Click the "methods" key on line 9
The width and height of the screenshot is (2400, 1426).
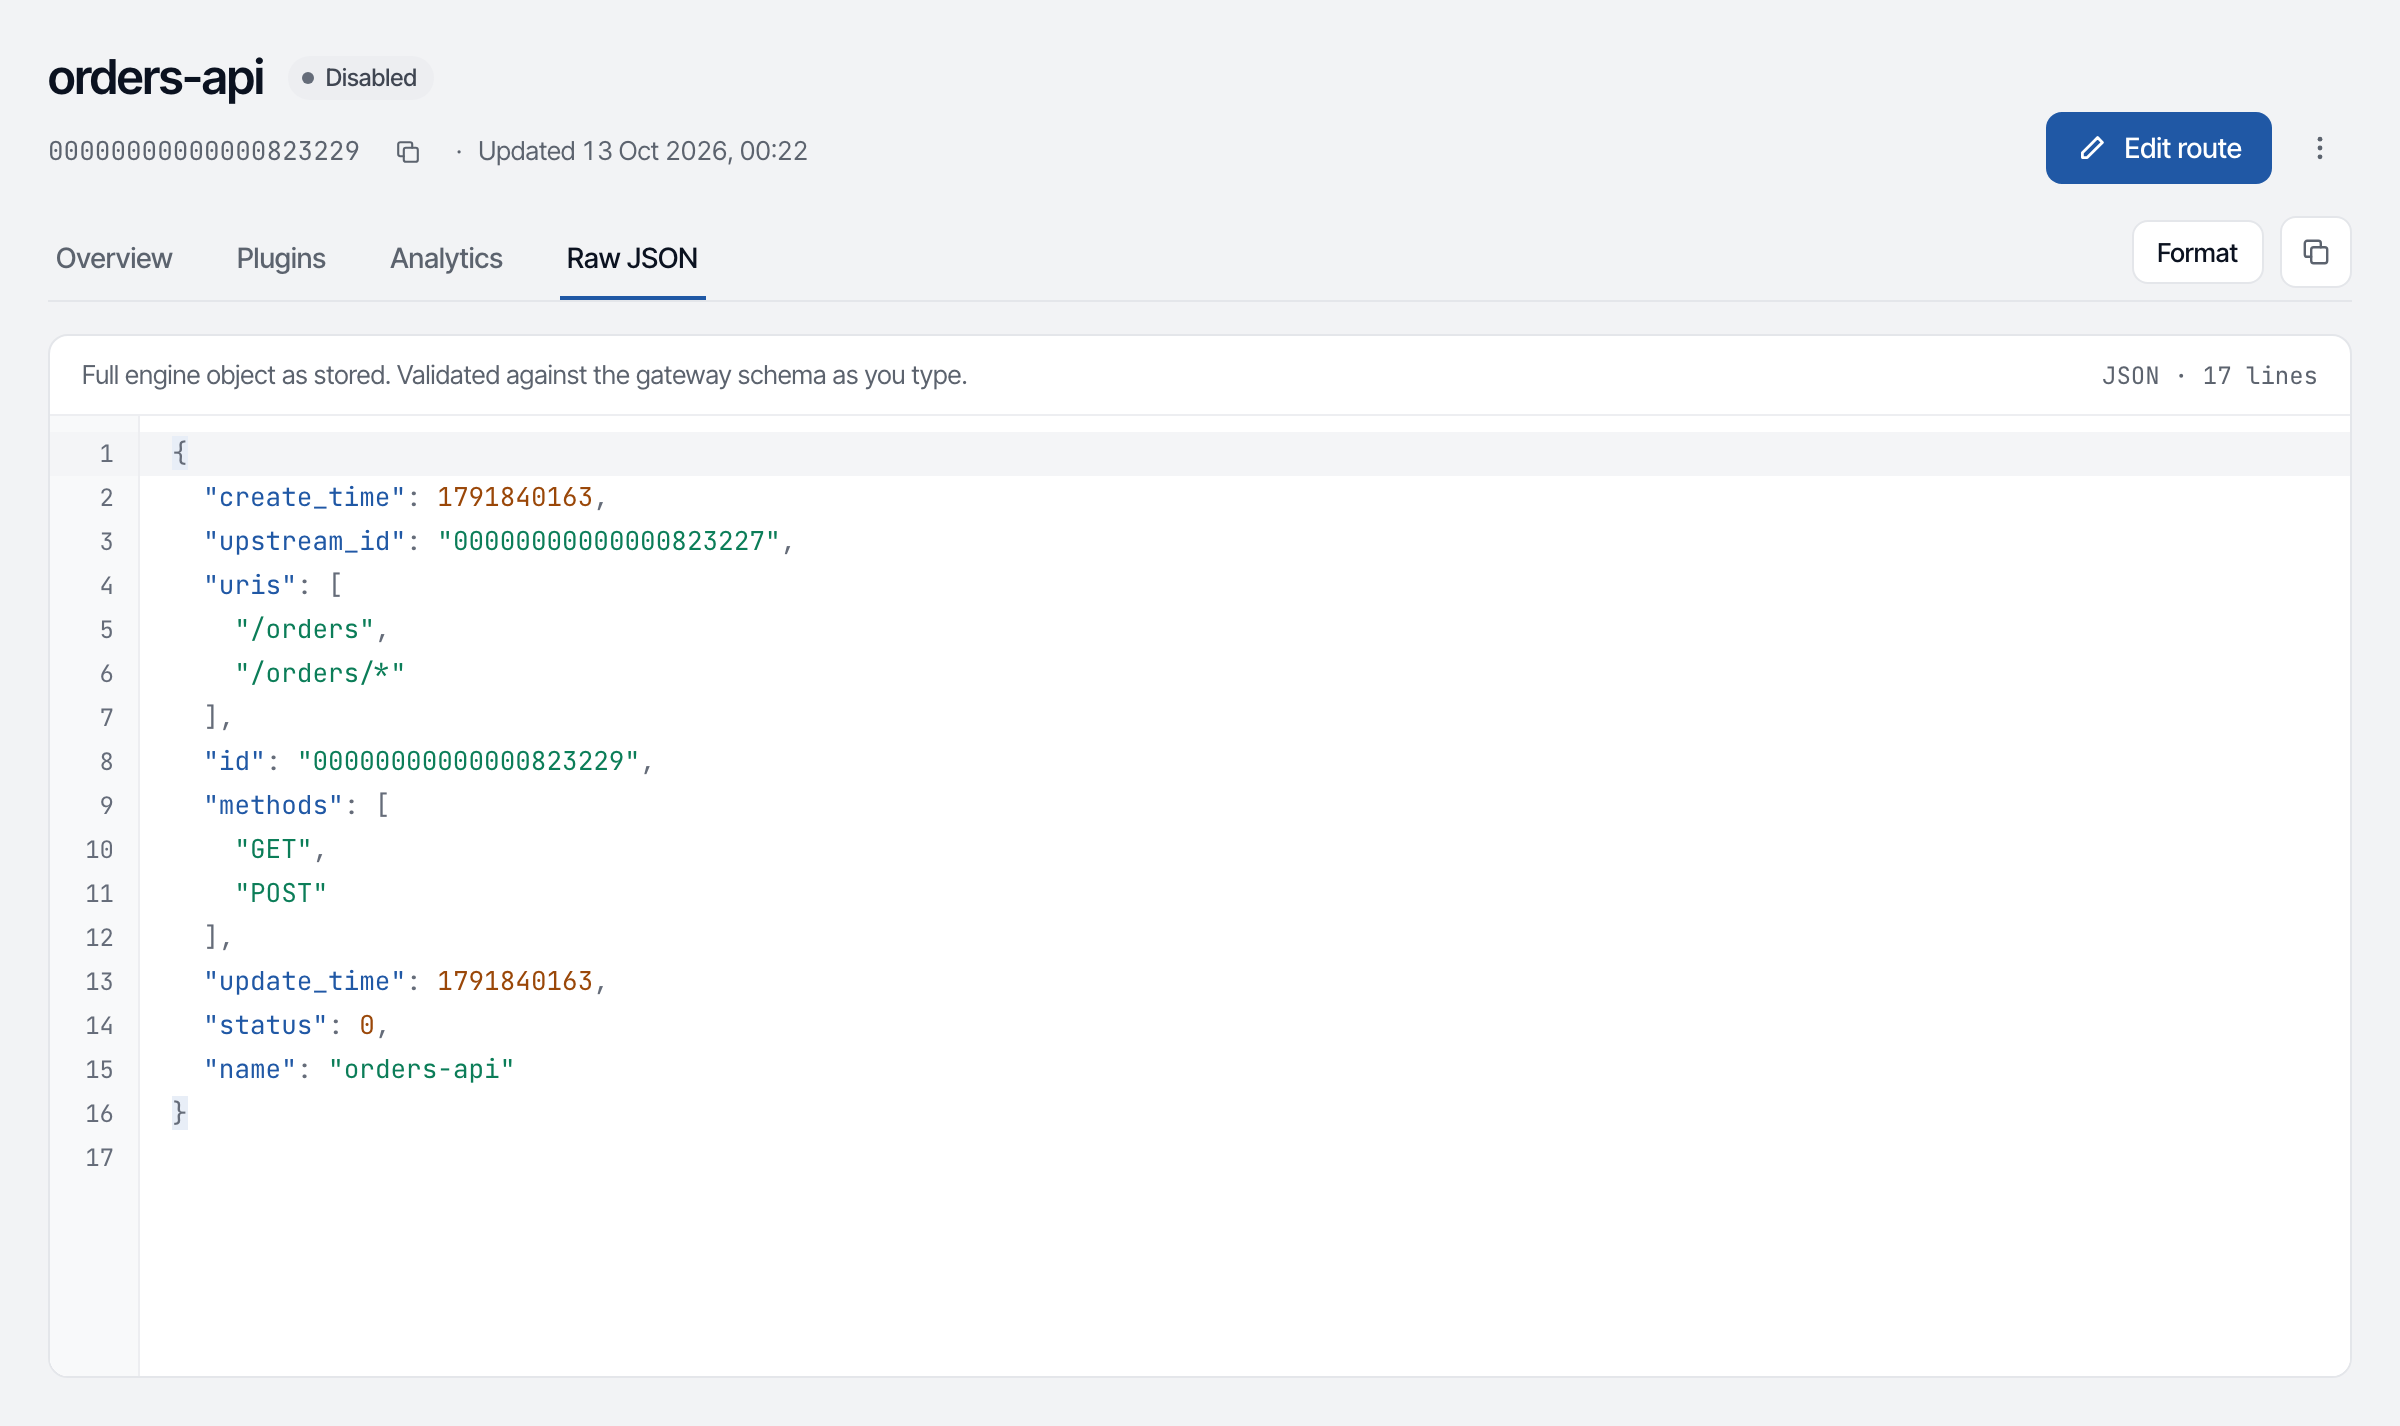(274, 805)
